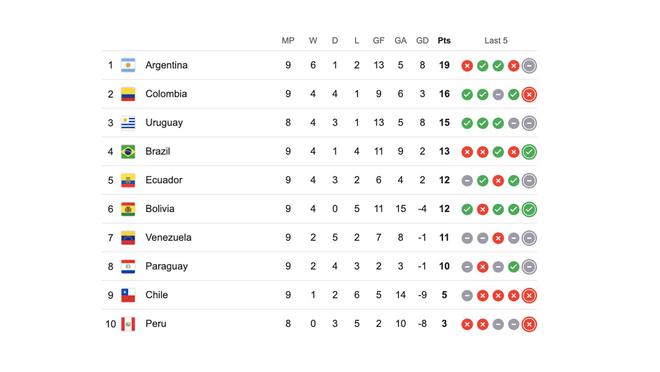Select Chile's circled latest loss icon
Screen dimensions: 660x372
529,295
